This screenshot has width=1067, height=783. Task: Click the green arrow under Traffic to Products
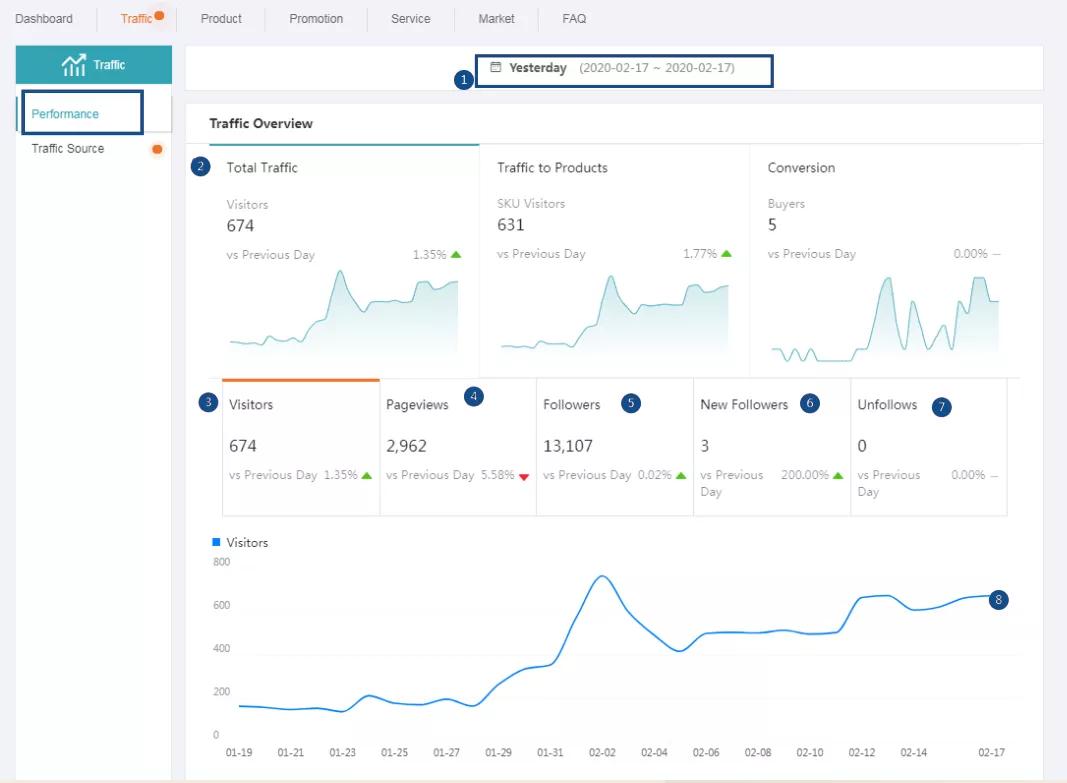pos(726,254)
